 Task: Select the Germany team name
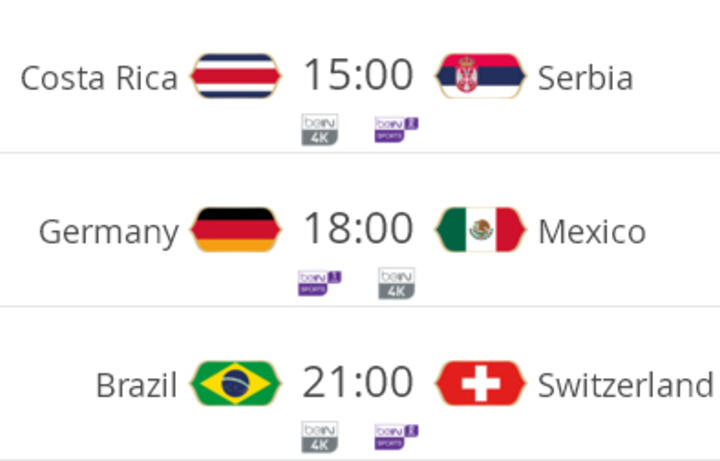(108, 232)
